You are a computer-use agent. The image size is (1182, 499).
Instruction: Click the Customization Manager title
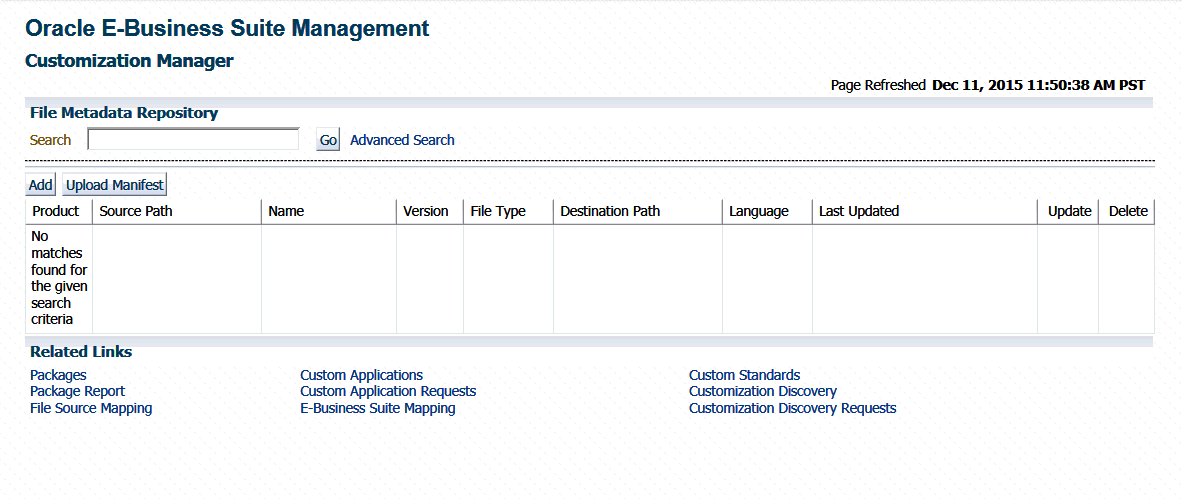pos(130,61)
